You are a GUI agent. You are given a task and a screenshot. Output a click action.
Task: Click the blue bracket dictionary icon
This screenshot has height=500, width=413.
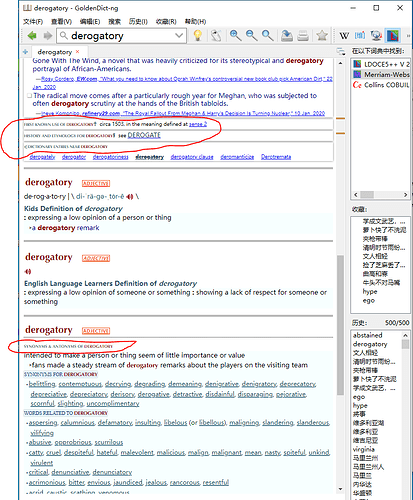click(x=360, y=35)
